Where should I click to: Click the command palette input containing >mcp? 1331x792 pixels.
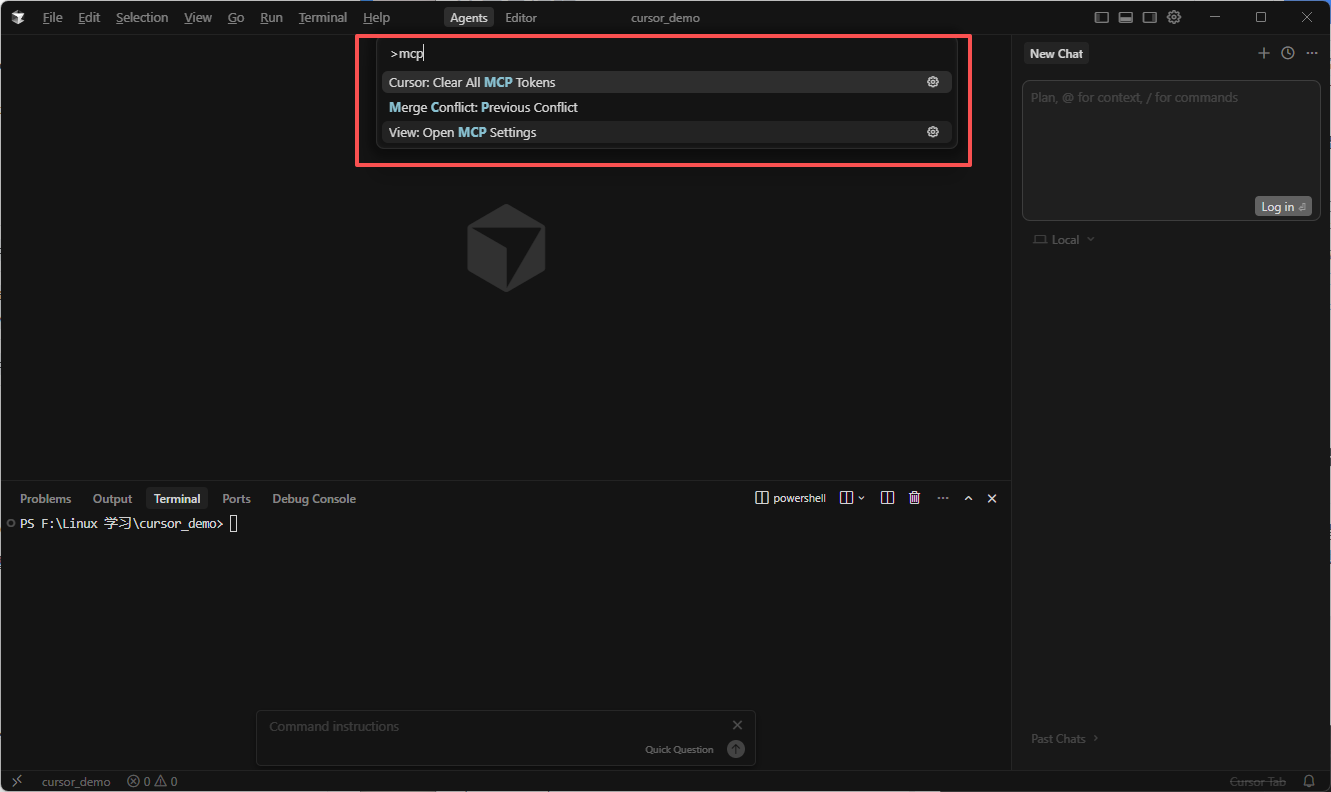(x=666, y=54)
